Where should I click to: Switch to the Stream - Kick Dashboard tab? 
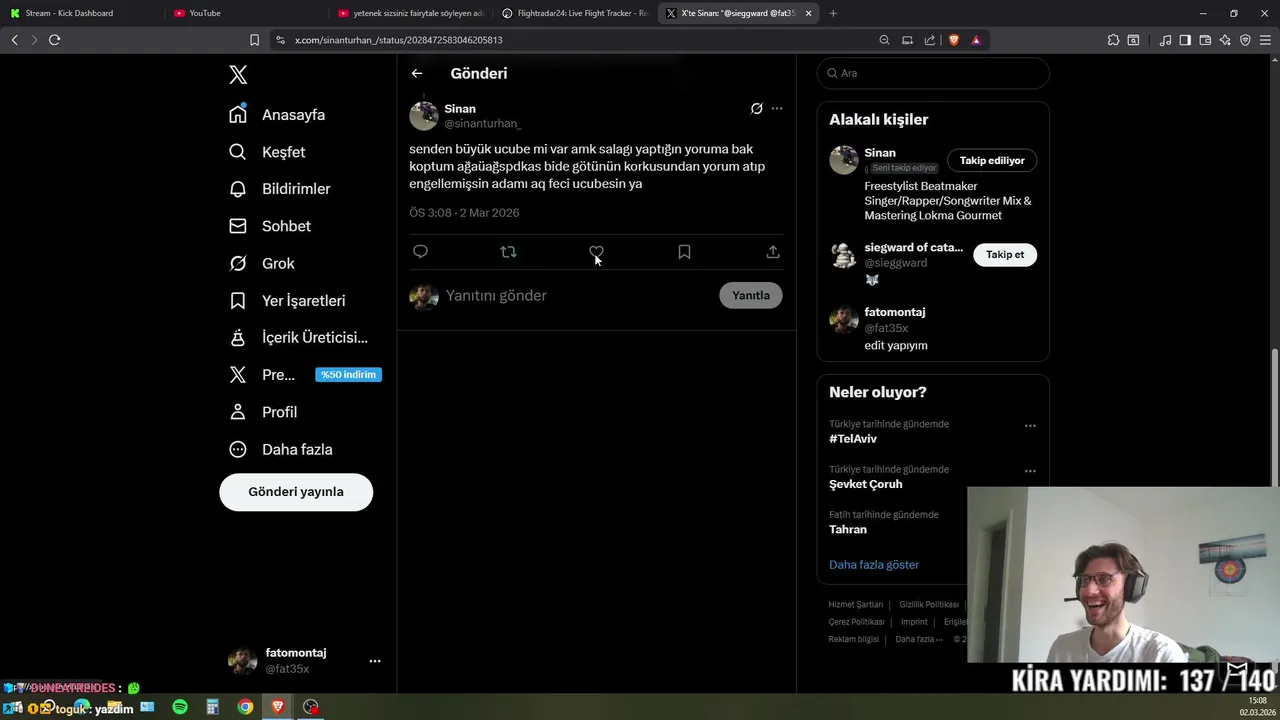82,13
